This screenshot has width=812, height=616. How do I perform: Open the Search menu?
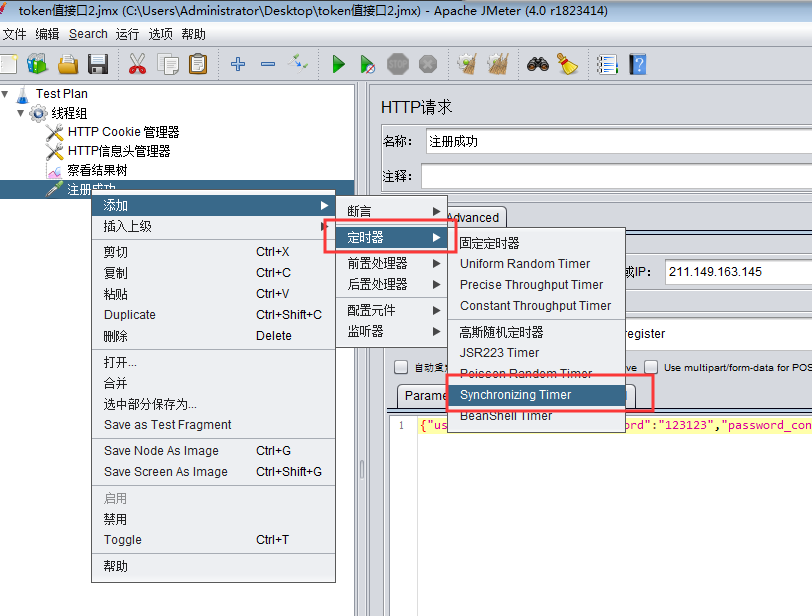tap(88, 34)
